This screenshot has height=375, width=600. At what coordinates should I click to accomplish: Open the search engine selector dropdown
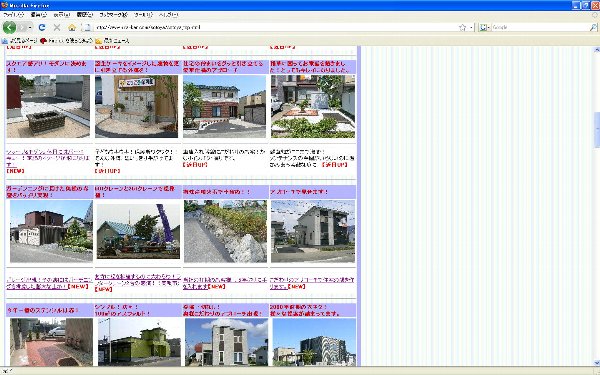point(485,27)
